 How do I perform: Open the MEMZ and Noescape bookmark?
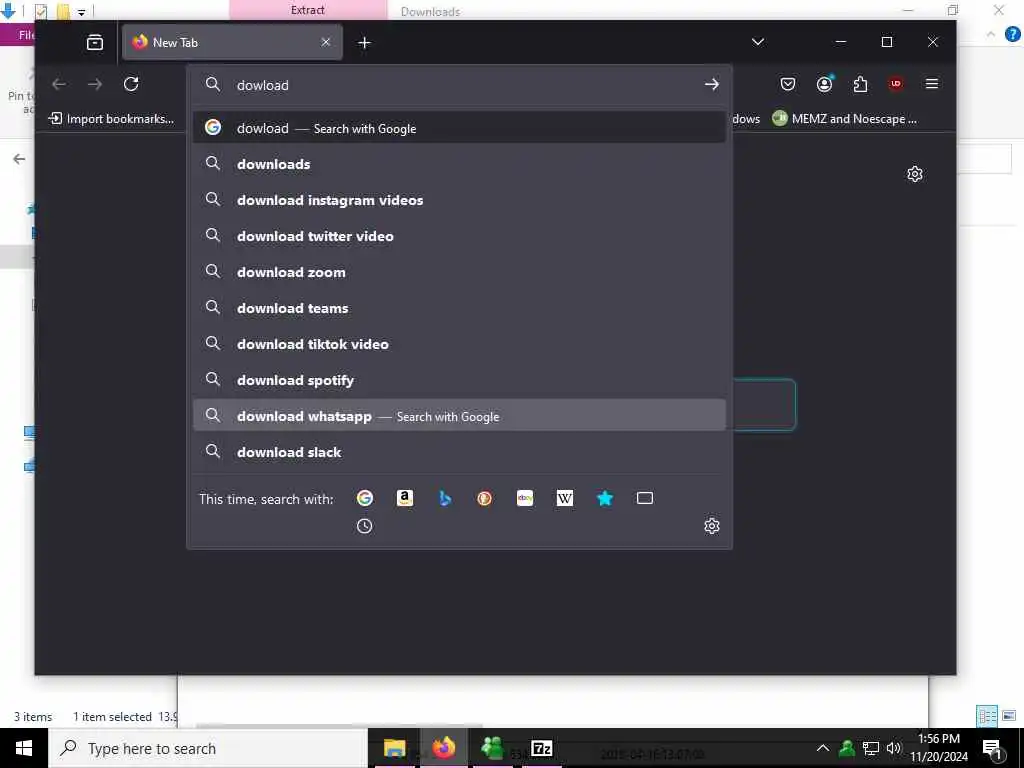tap(844, 119)
